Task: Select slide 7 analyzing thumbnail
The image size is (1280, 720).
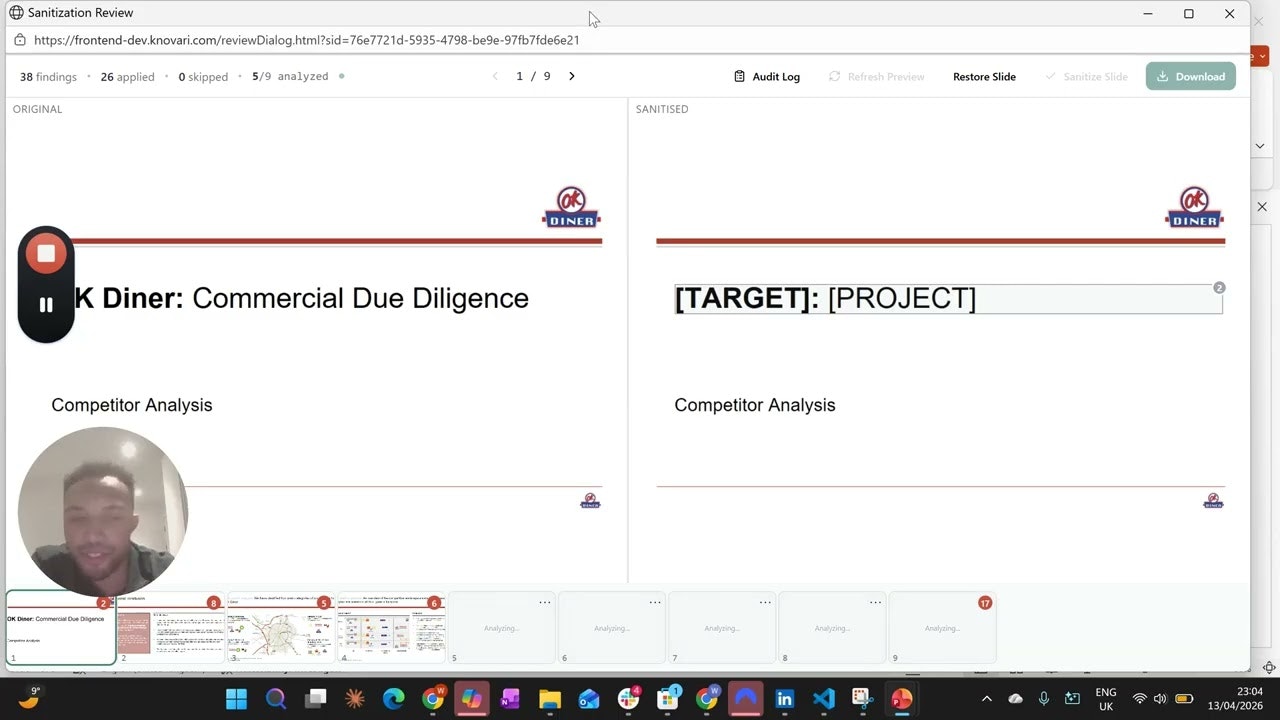Action: pyautogui.click(x=721, y=628)
